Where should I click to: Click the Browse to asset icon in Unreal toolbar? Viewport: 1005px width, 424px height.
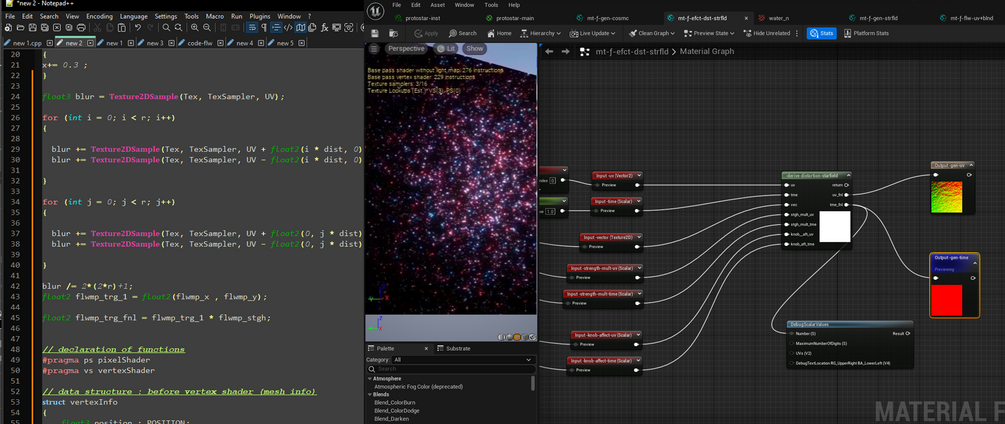point(394,33)
